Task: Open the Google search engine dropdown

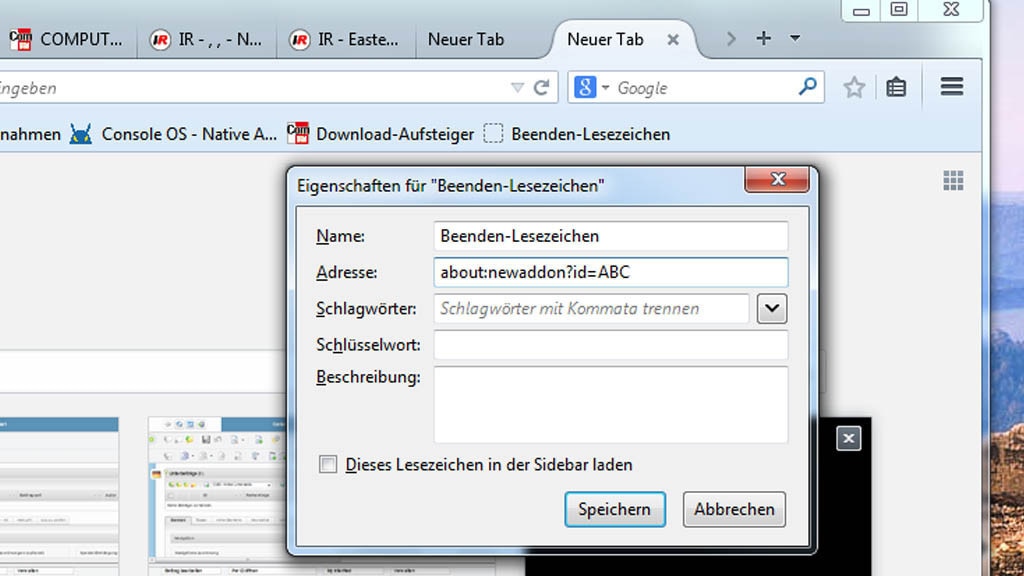Action: (x=604, y=87)
